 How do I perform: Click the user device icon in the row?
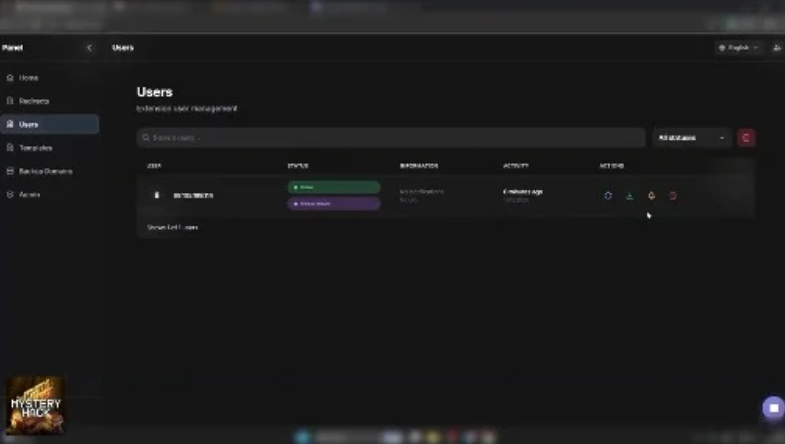coord(157,195)
